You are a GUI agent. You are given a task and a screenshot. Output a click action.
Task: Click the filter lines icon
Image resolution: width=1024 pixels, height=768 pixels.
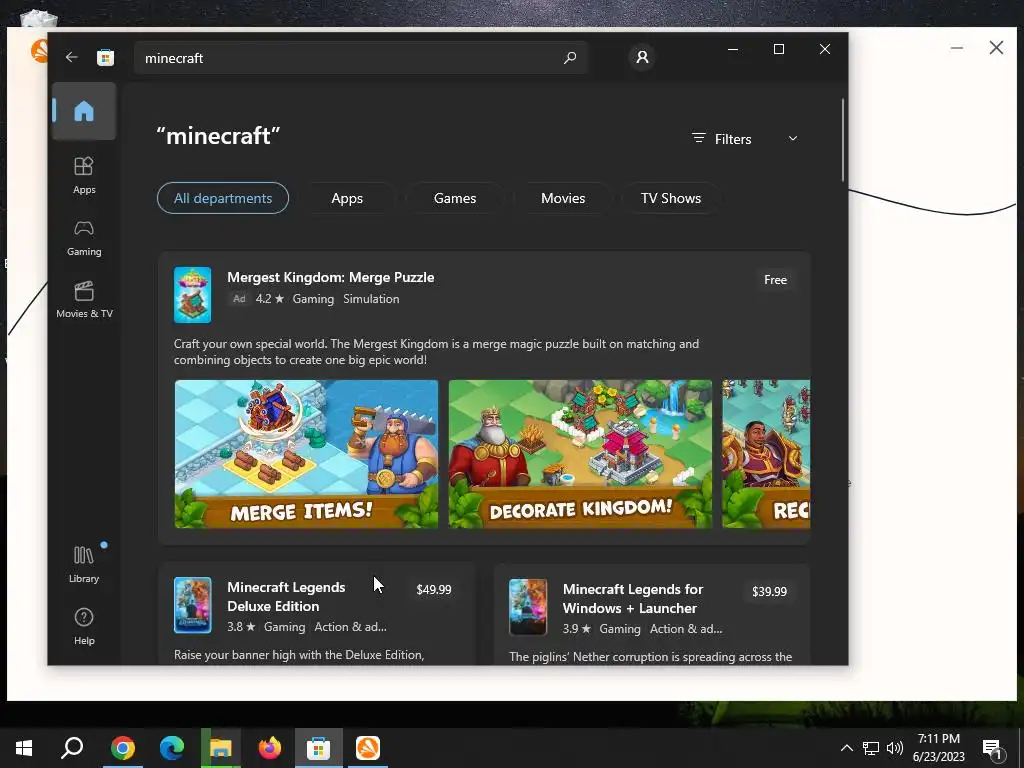pyautogui.click(x=699, y=138)
